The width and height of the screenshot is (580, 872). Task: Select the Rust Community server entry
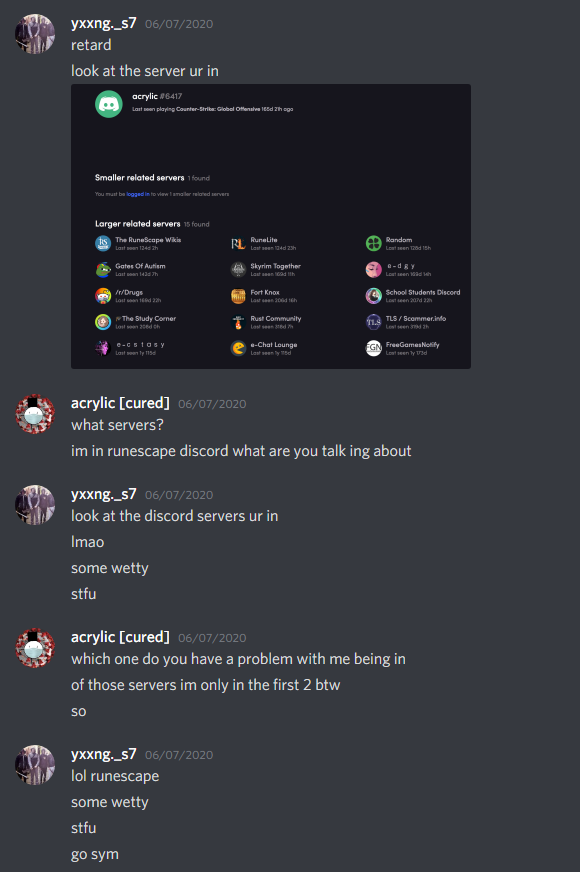coord(266,322)
